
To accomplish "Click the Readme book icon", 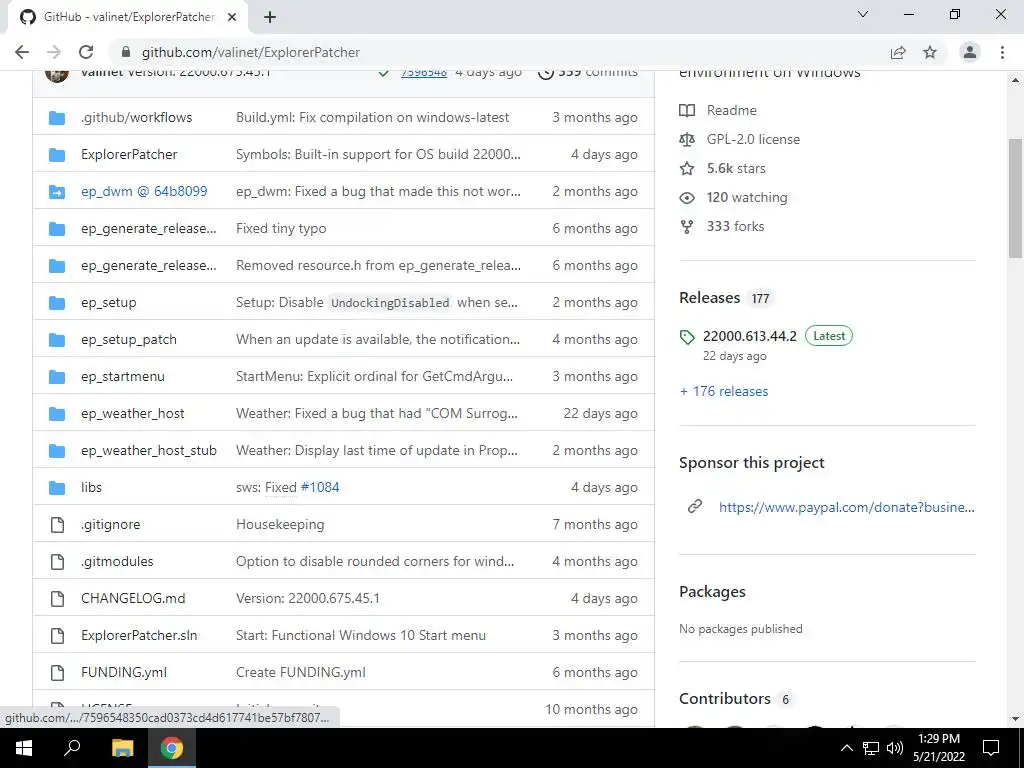I will click(687, 110).
